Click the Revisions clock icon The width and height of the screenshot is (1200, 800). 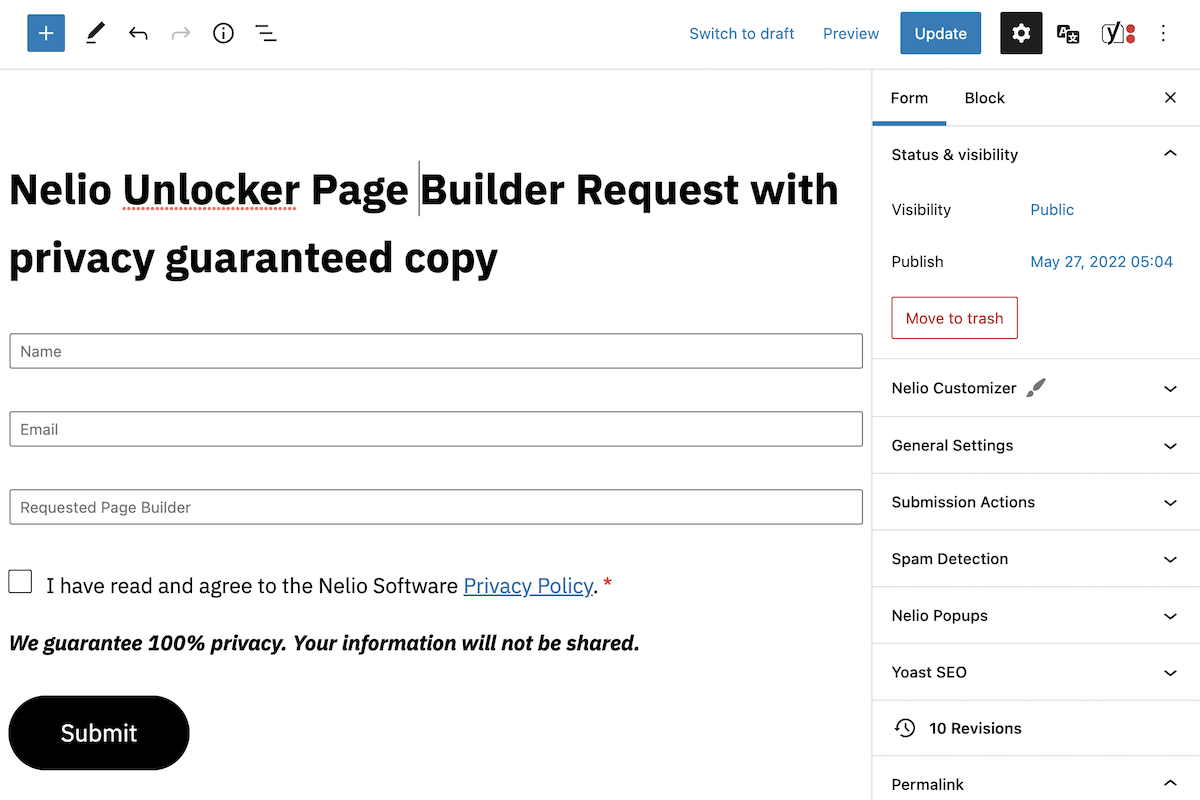[905, 728]
